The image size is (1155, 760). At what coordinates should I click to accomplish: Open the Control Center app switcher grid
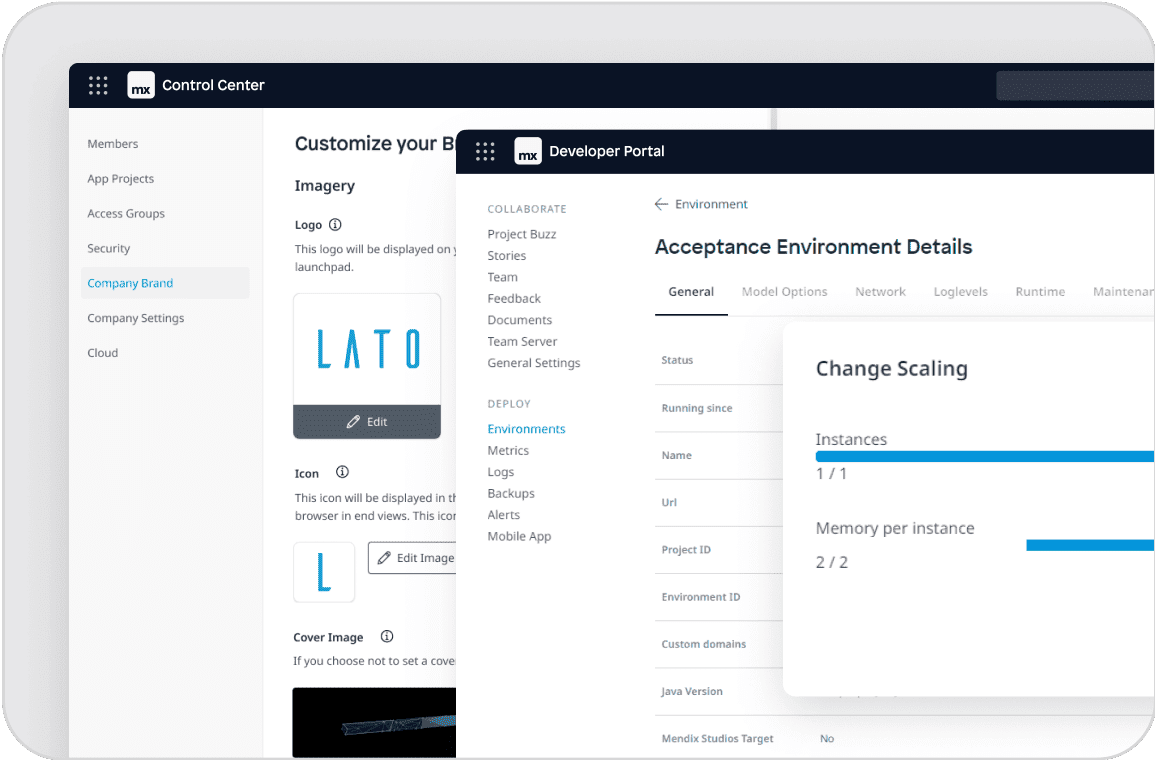[x=98, y=85]
